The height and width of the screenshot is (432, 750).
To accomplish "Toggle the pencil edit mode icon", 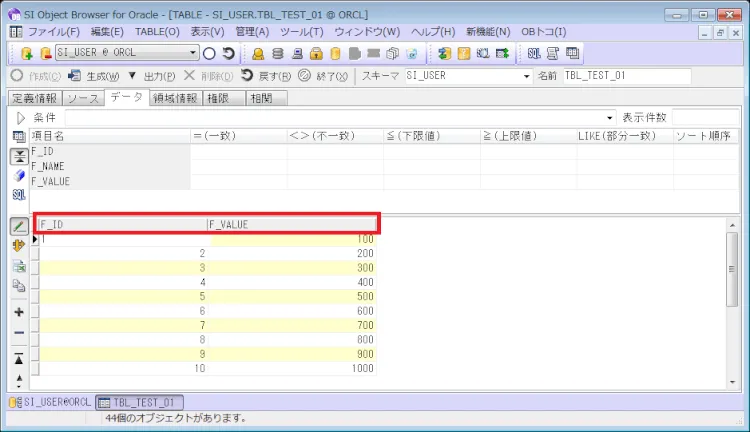I will tap(19, 226).
